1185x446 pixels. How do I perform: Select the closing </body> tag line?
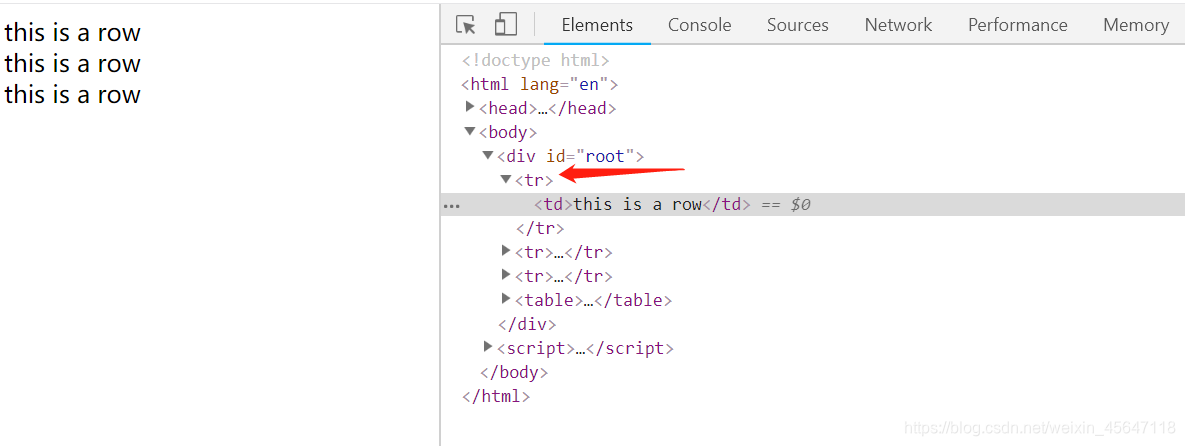514,372
